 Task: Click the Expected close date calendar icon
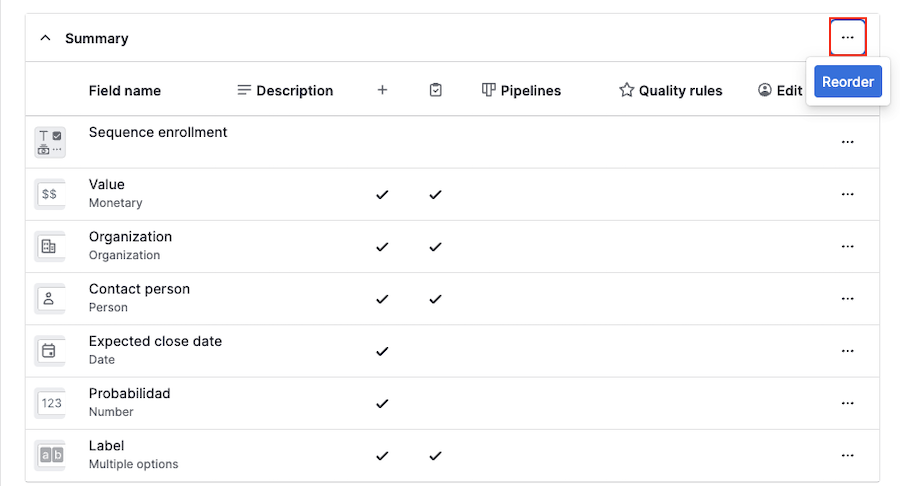click(49, 351)
